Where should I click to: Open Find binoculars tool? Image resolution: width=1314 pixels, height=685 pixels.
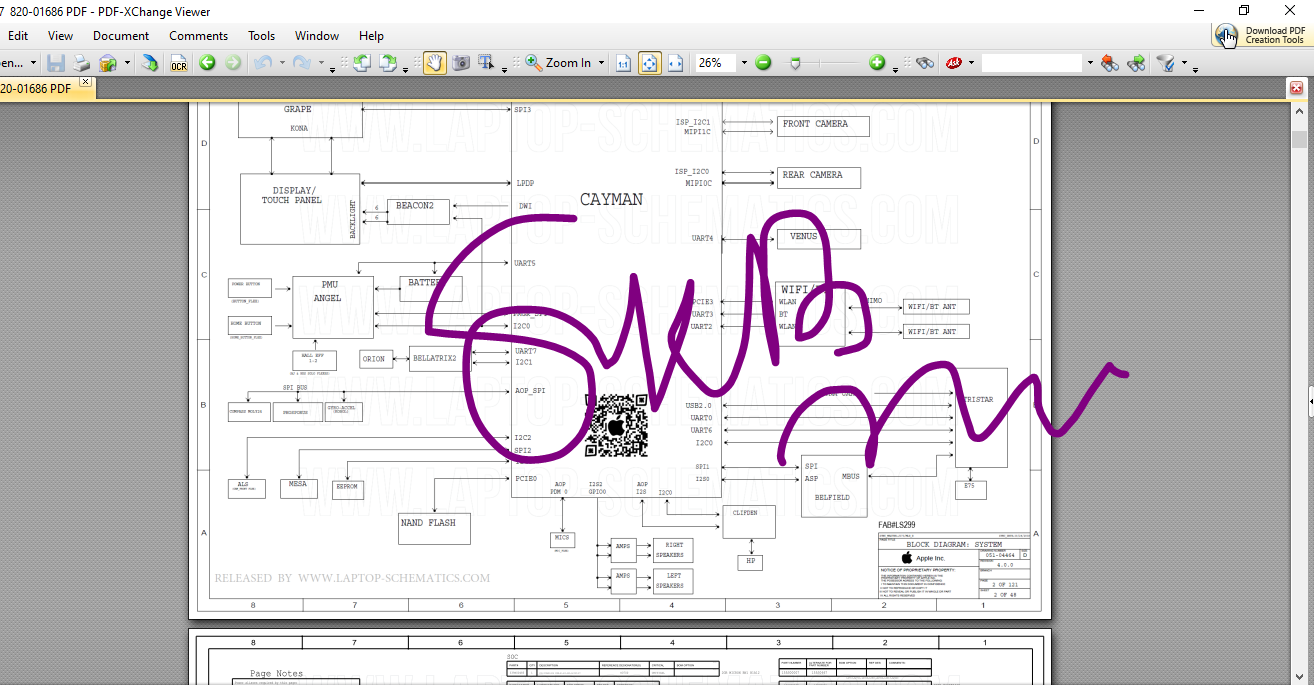pyautogui.click(x=924, y=63)
